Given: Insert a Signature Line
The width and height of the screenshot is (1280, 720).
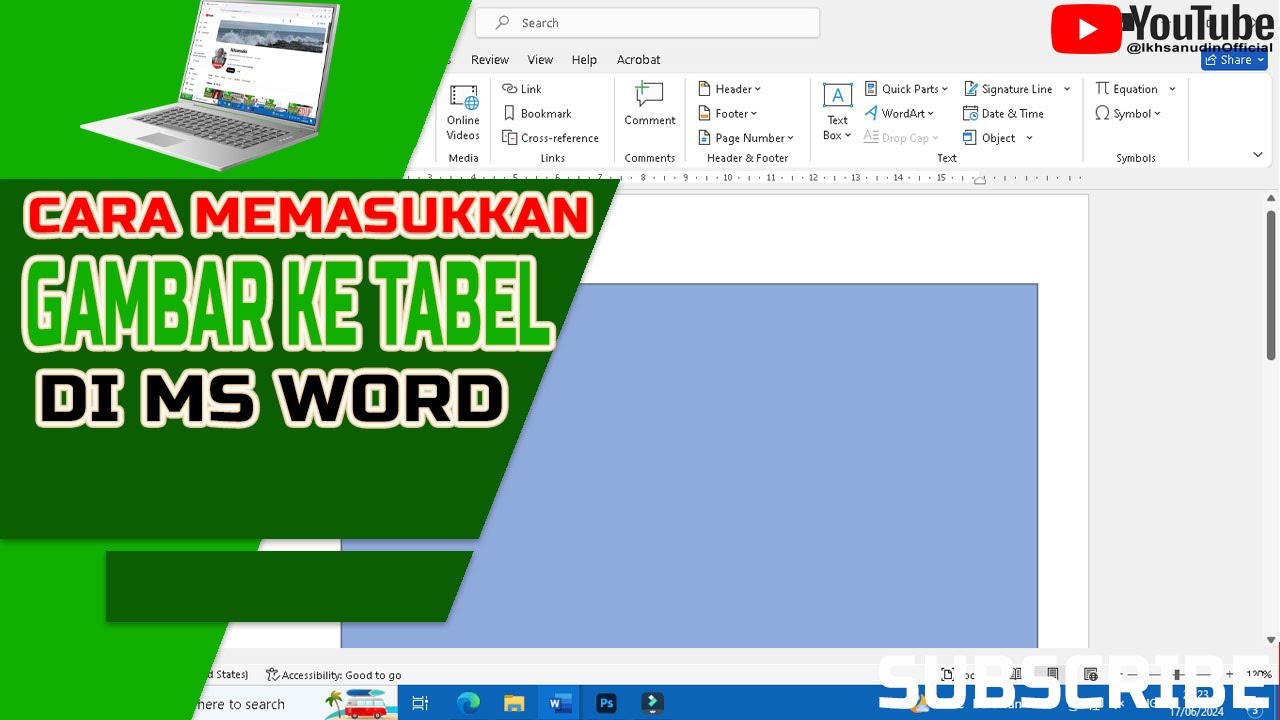Looking at the screenshot, I should click(1008, 89).
